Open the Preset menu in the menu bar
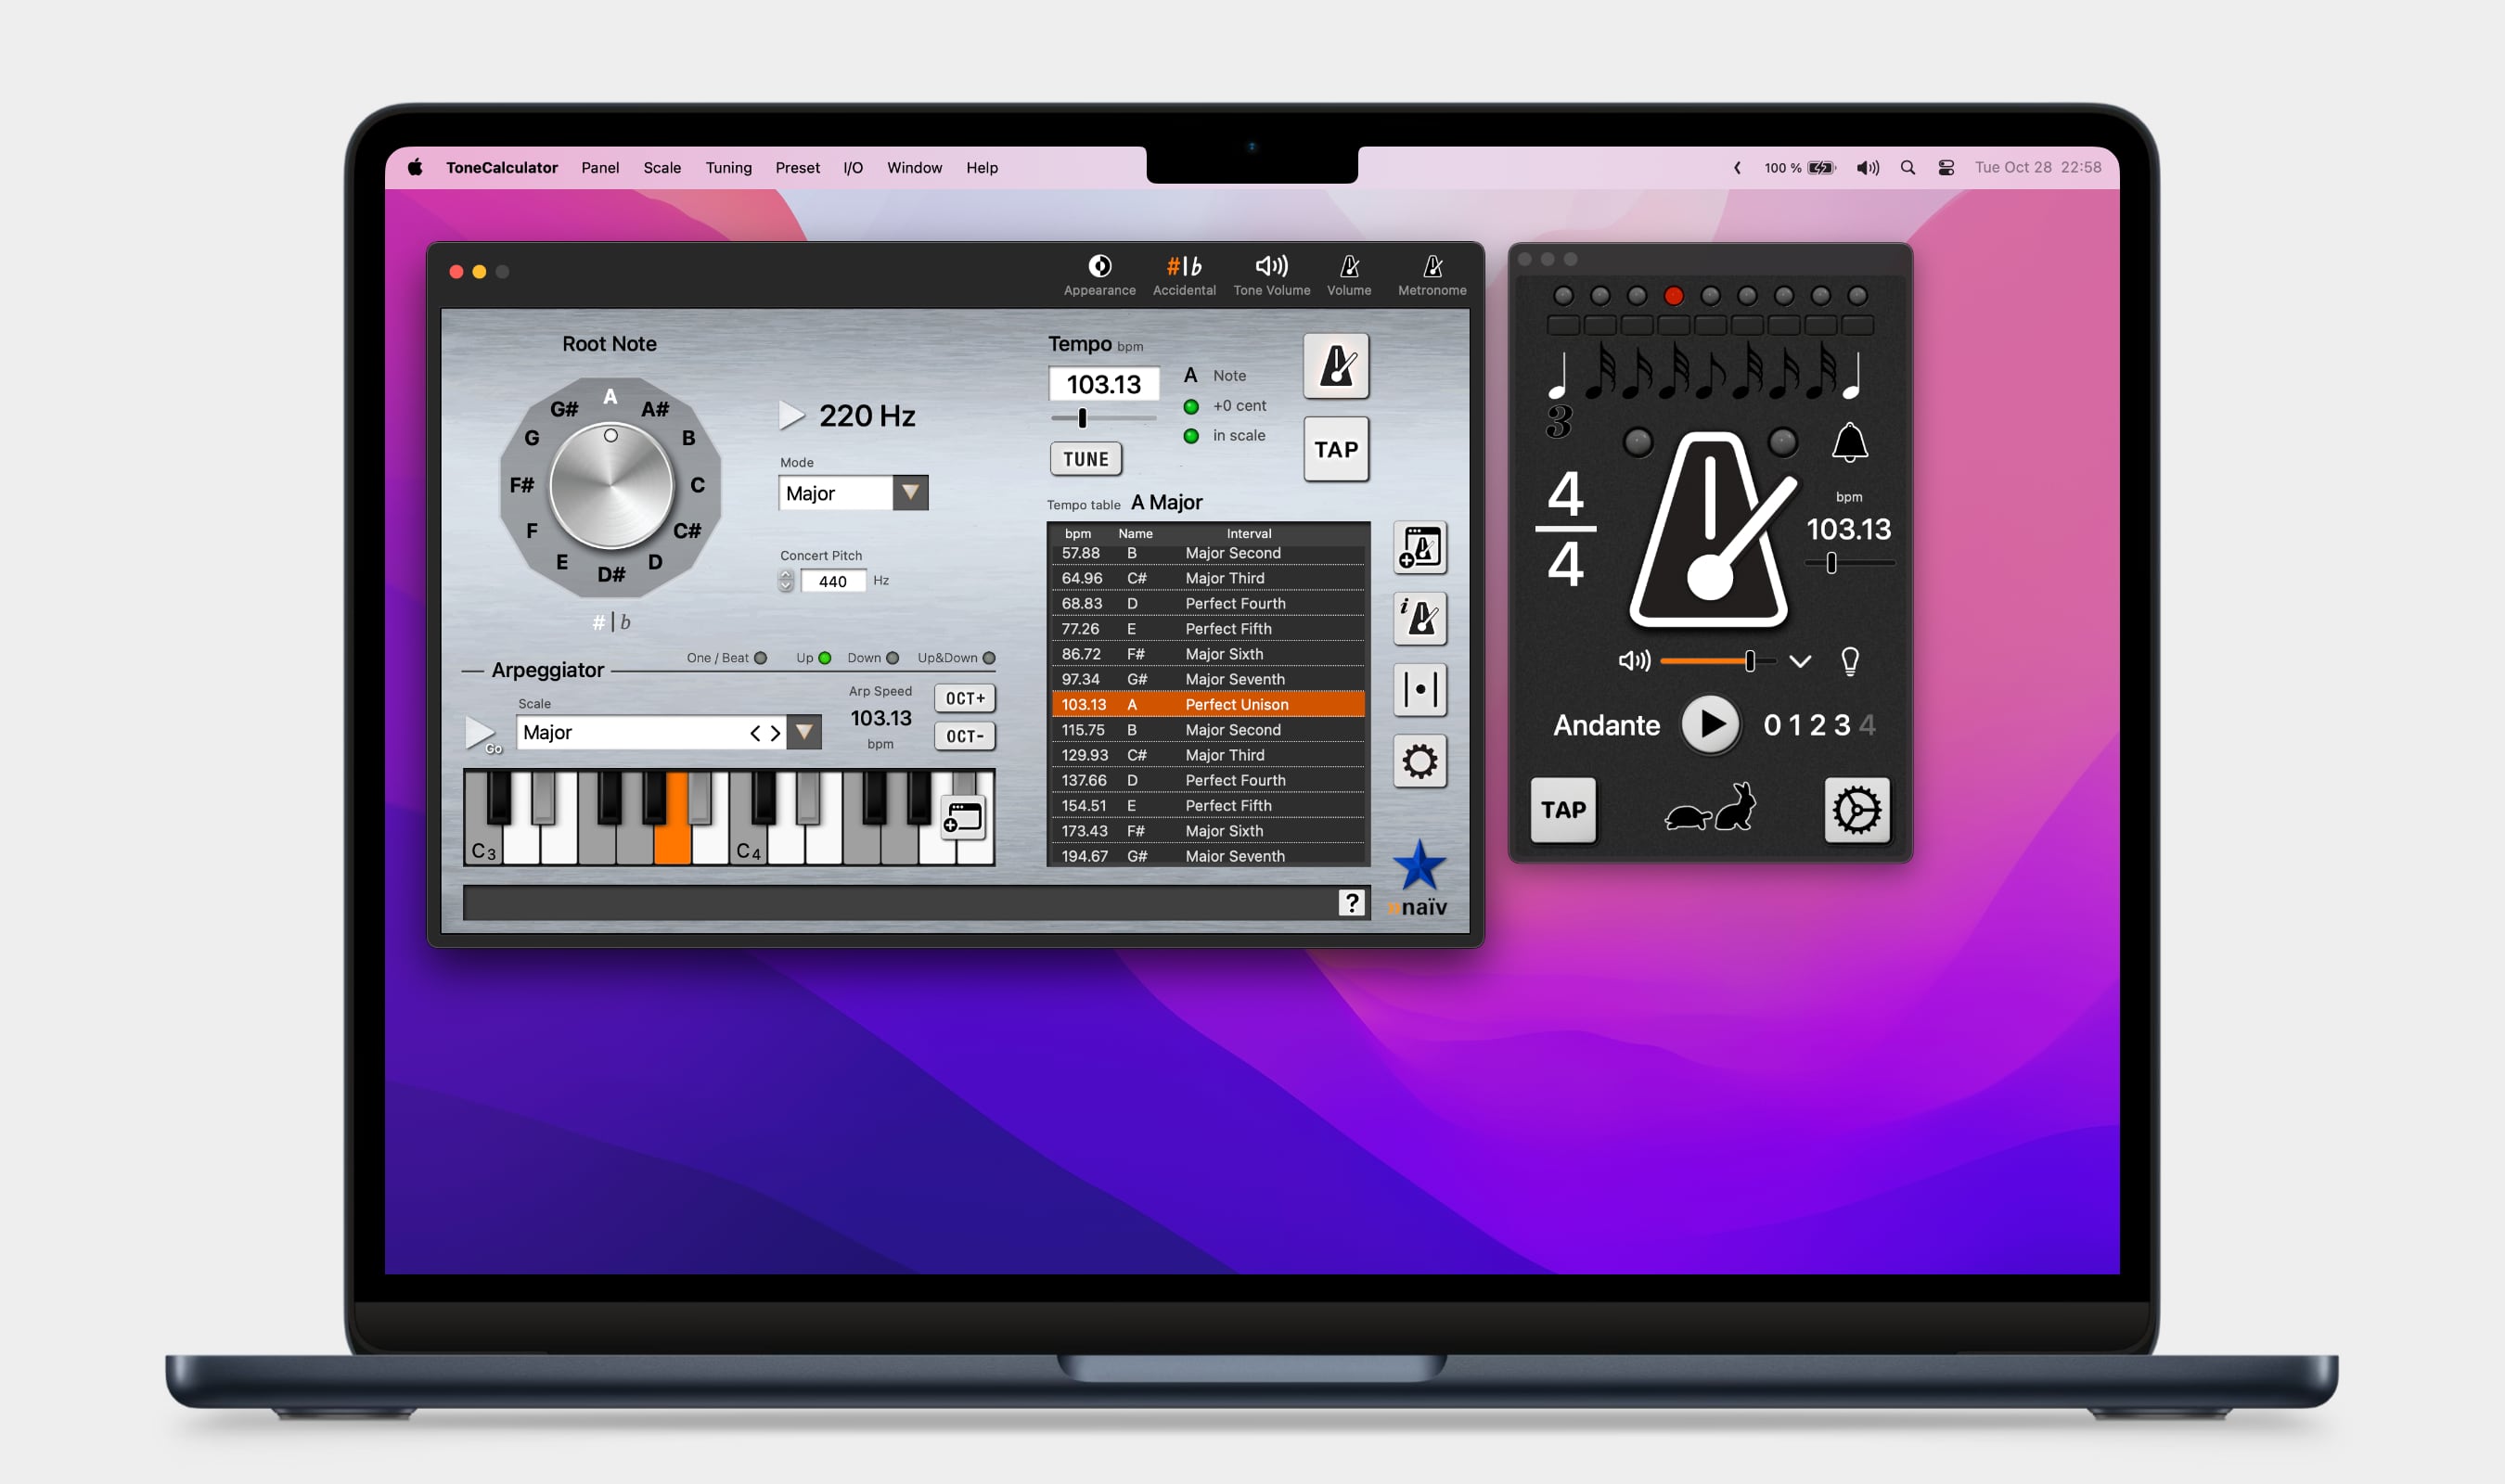 click(797, 167)
